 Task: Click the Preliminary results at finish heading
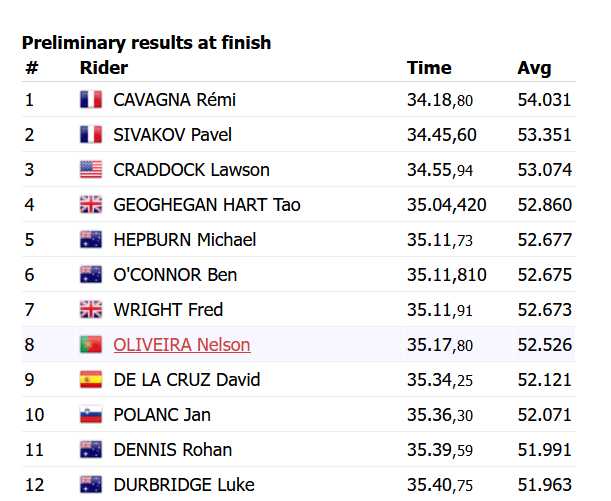(147, 43)
